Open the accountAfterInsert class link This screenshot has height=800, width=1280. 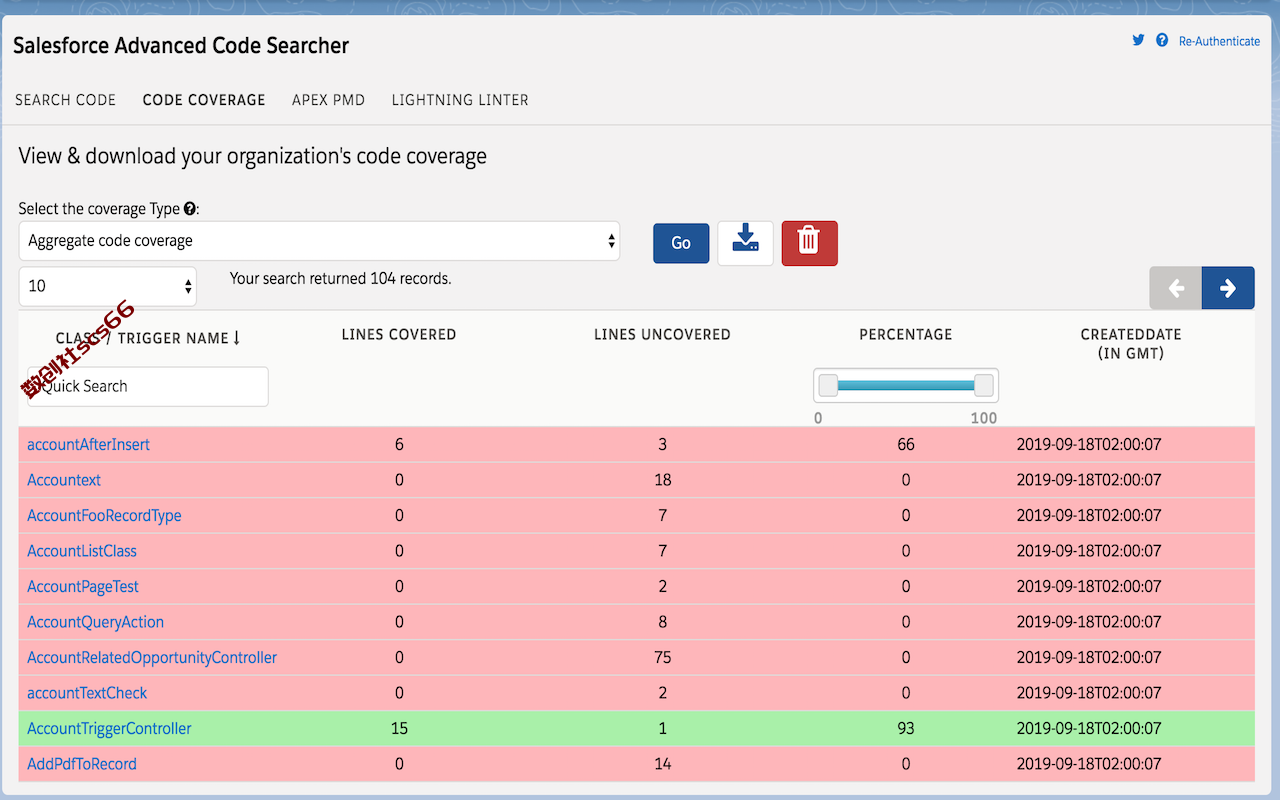tap(88, 445)
